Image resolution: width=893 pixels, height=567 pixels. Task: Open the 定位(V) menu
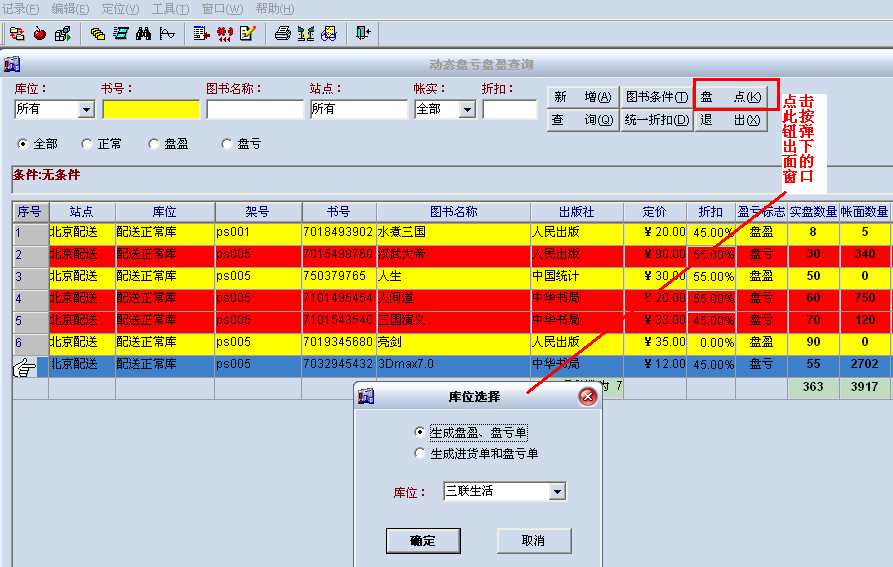[121, 9]
